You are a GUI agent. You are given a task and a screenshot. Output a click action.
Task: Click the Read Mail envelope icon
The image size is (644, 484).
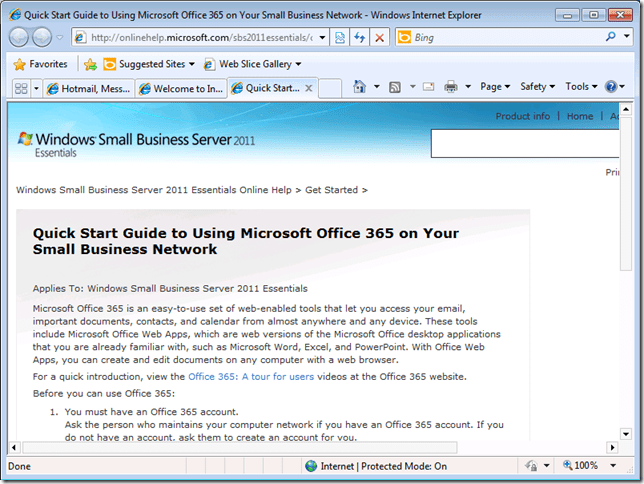tap(428, 87)
